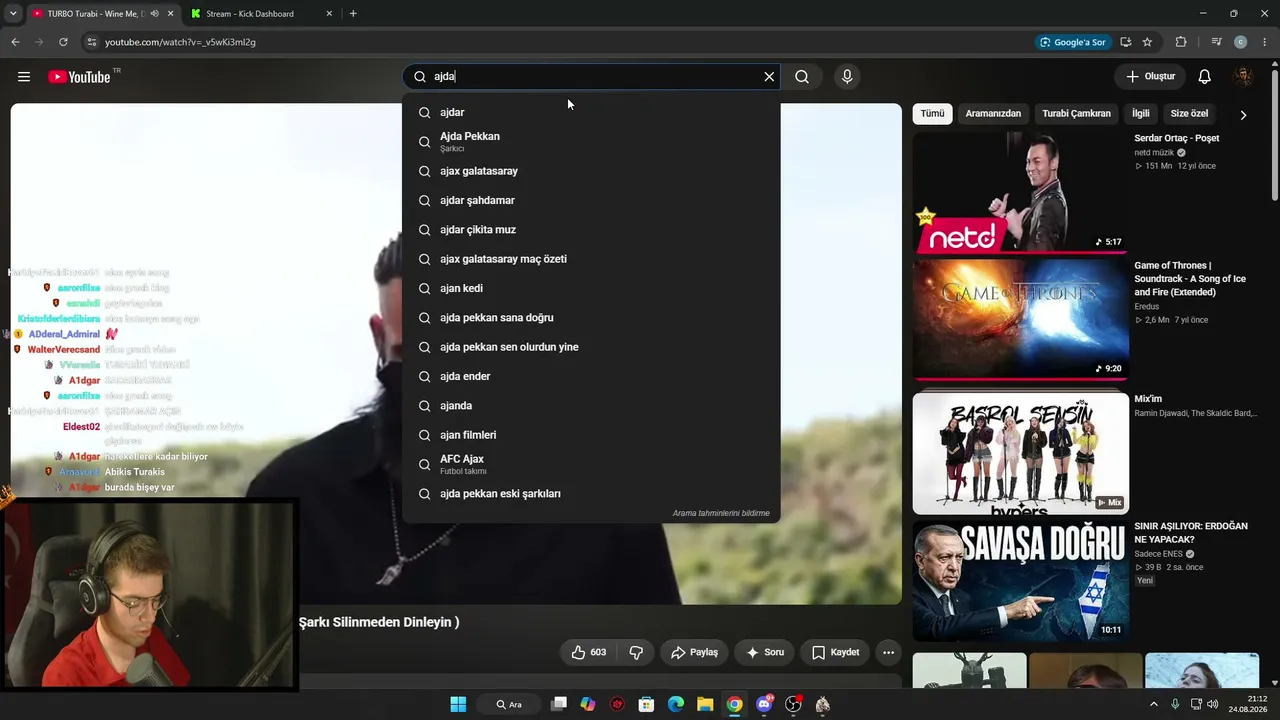Open more actions ellipsis under the video

tap(888, 652)
